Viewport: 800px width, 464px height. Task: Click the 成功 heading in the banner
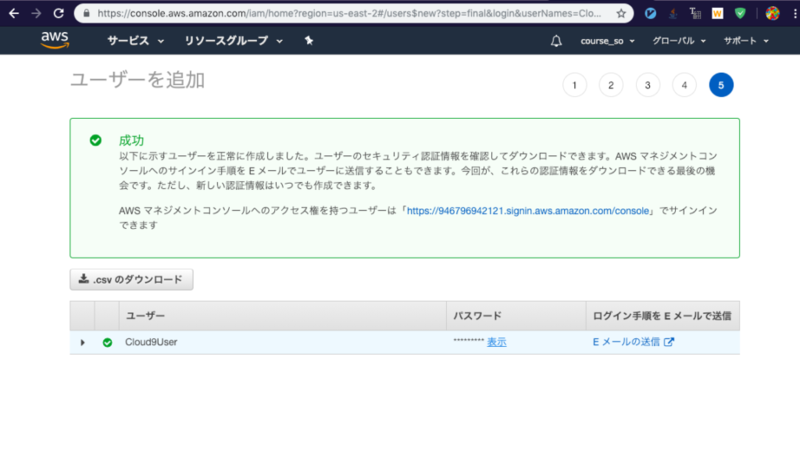[x=131, y=140]
